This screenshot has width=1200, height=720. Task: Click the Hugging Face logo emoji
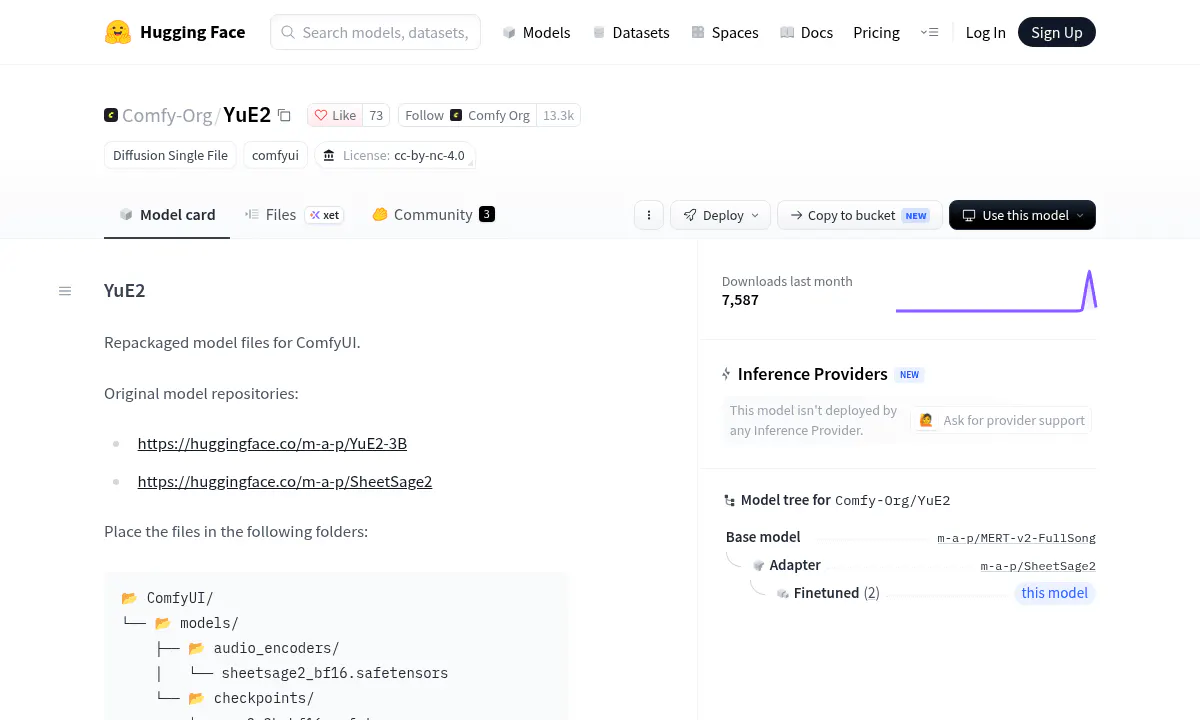118,32
